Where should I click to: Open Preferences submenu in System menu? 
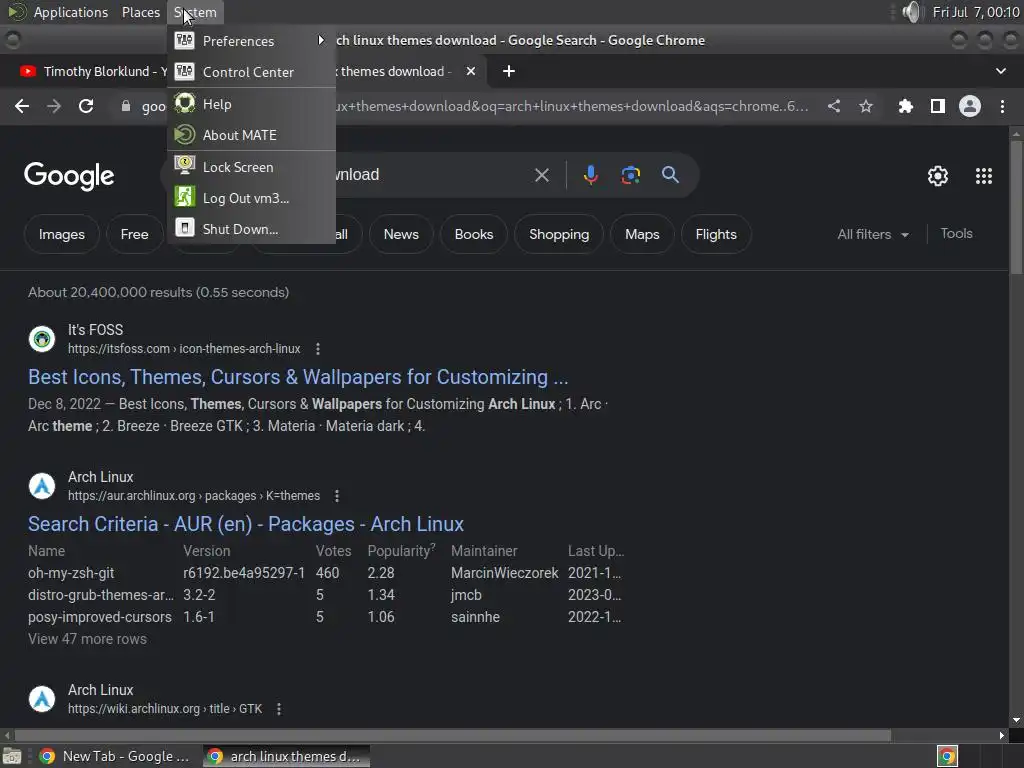point(251,40)
